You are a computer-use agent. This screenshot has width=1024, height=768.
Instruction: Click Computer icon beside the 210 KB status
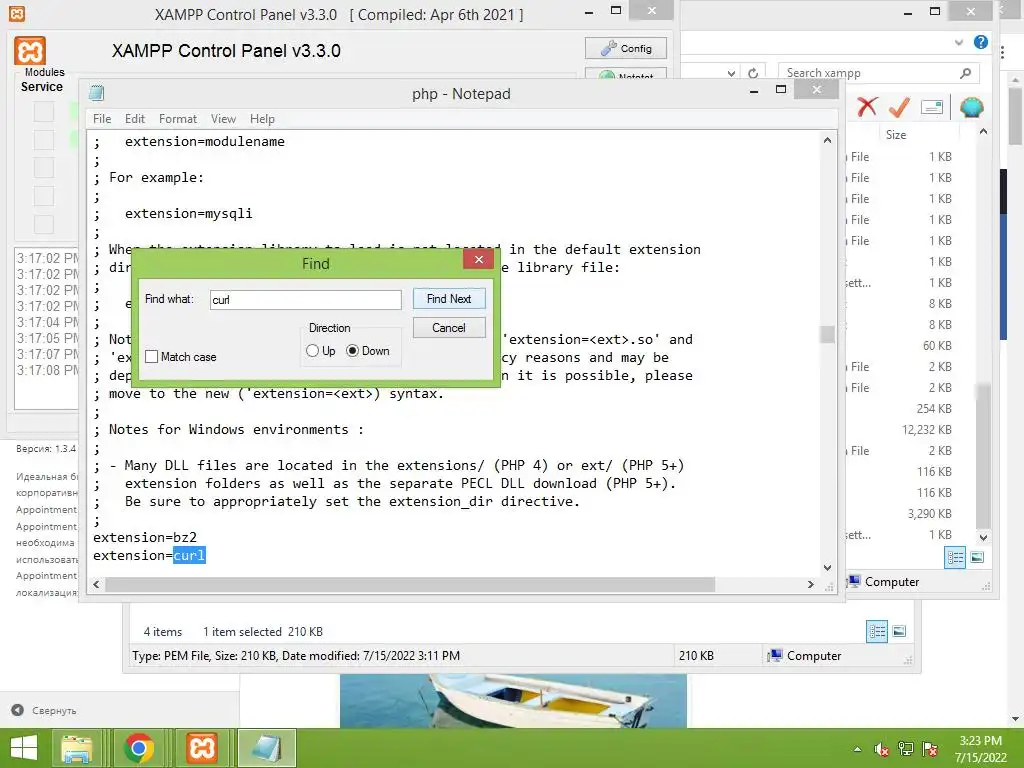point(775,655)
